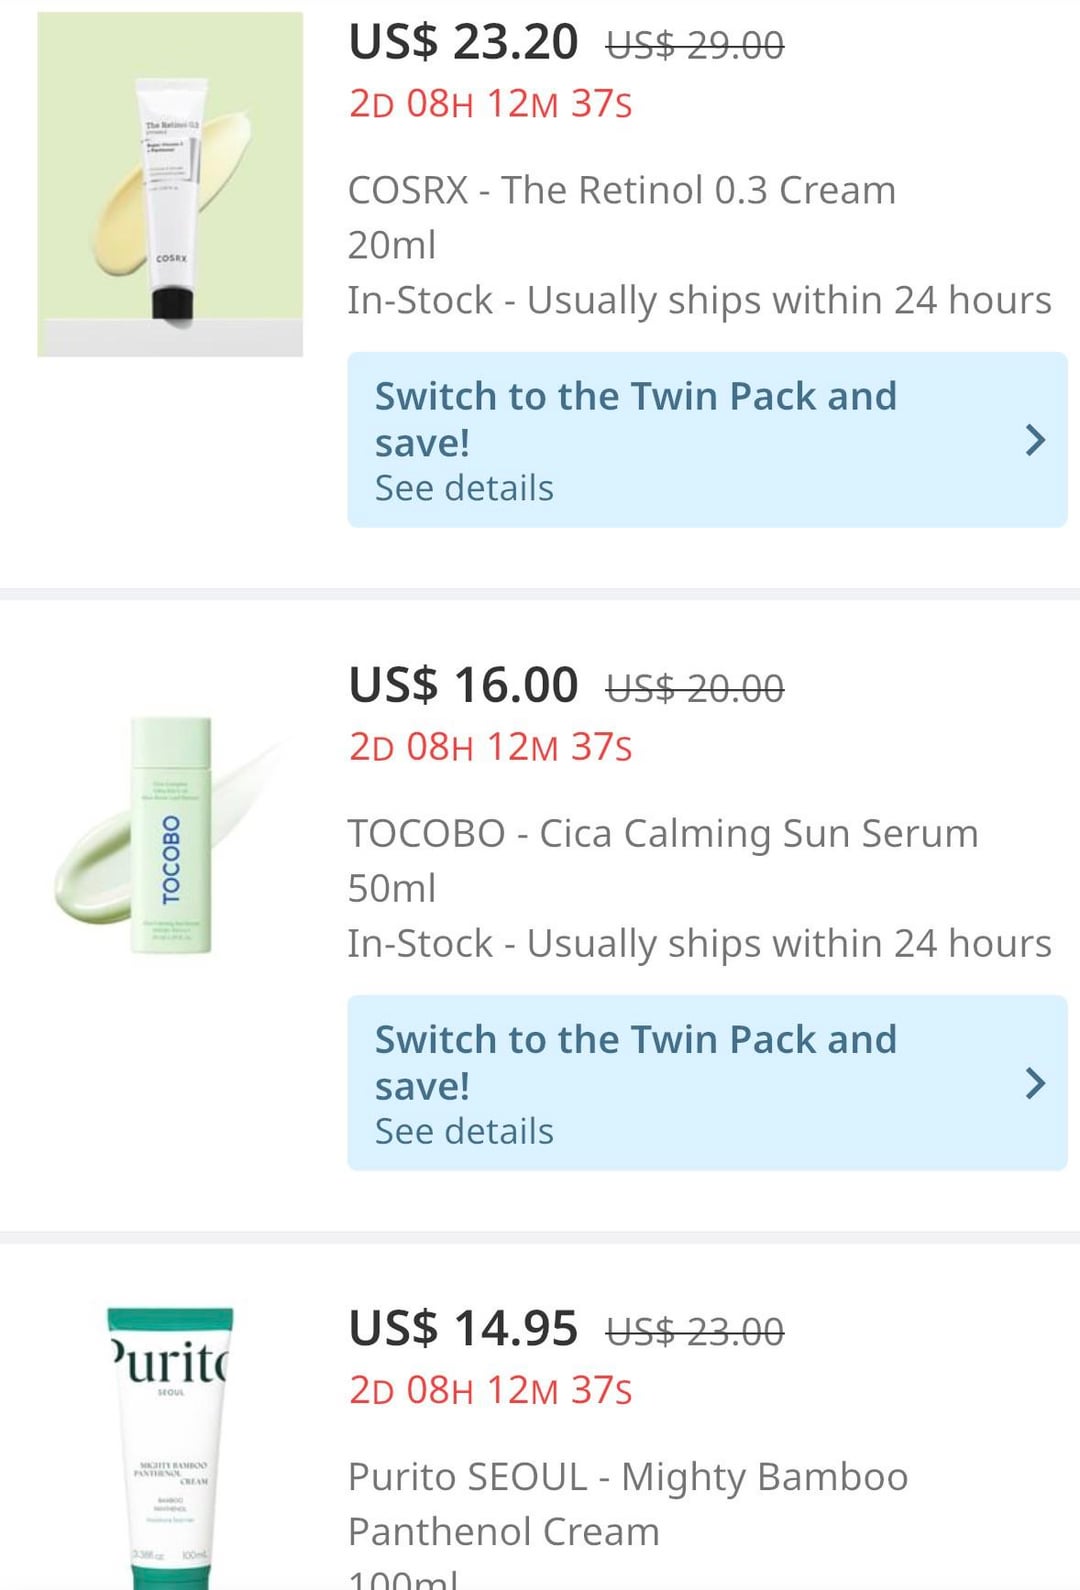Click "See details" in the TOCOBO Twin Pack banner

[464, 1132]
